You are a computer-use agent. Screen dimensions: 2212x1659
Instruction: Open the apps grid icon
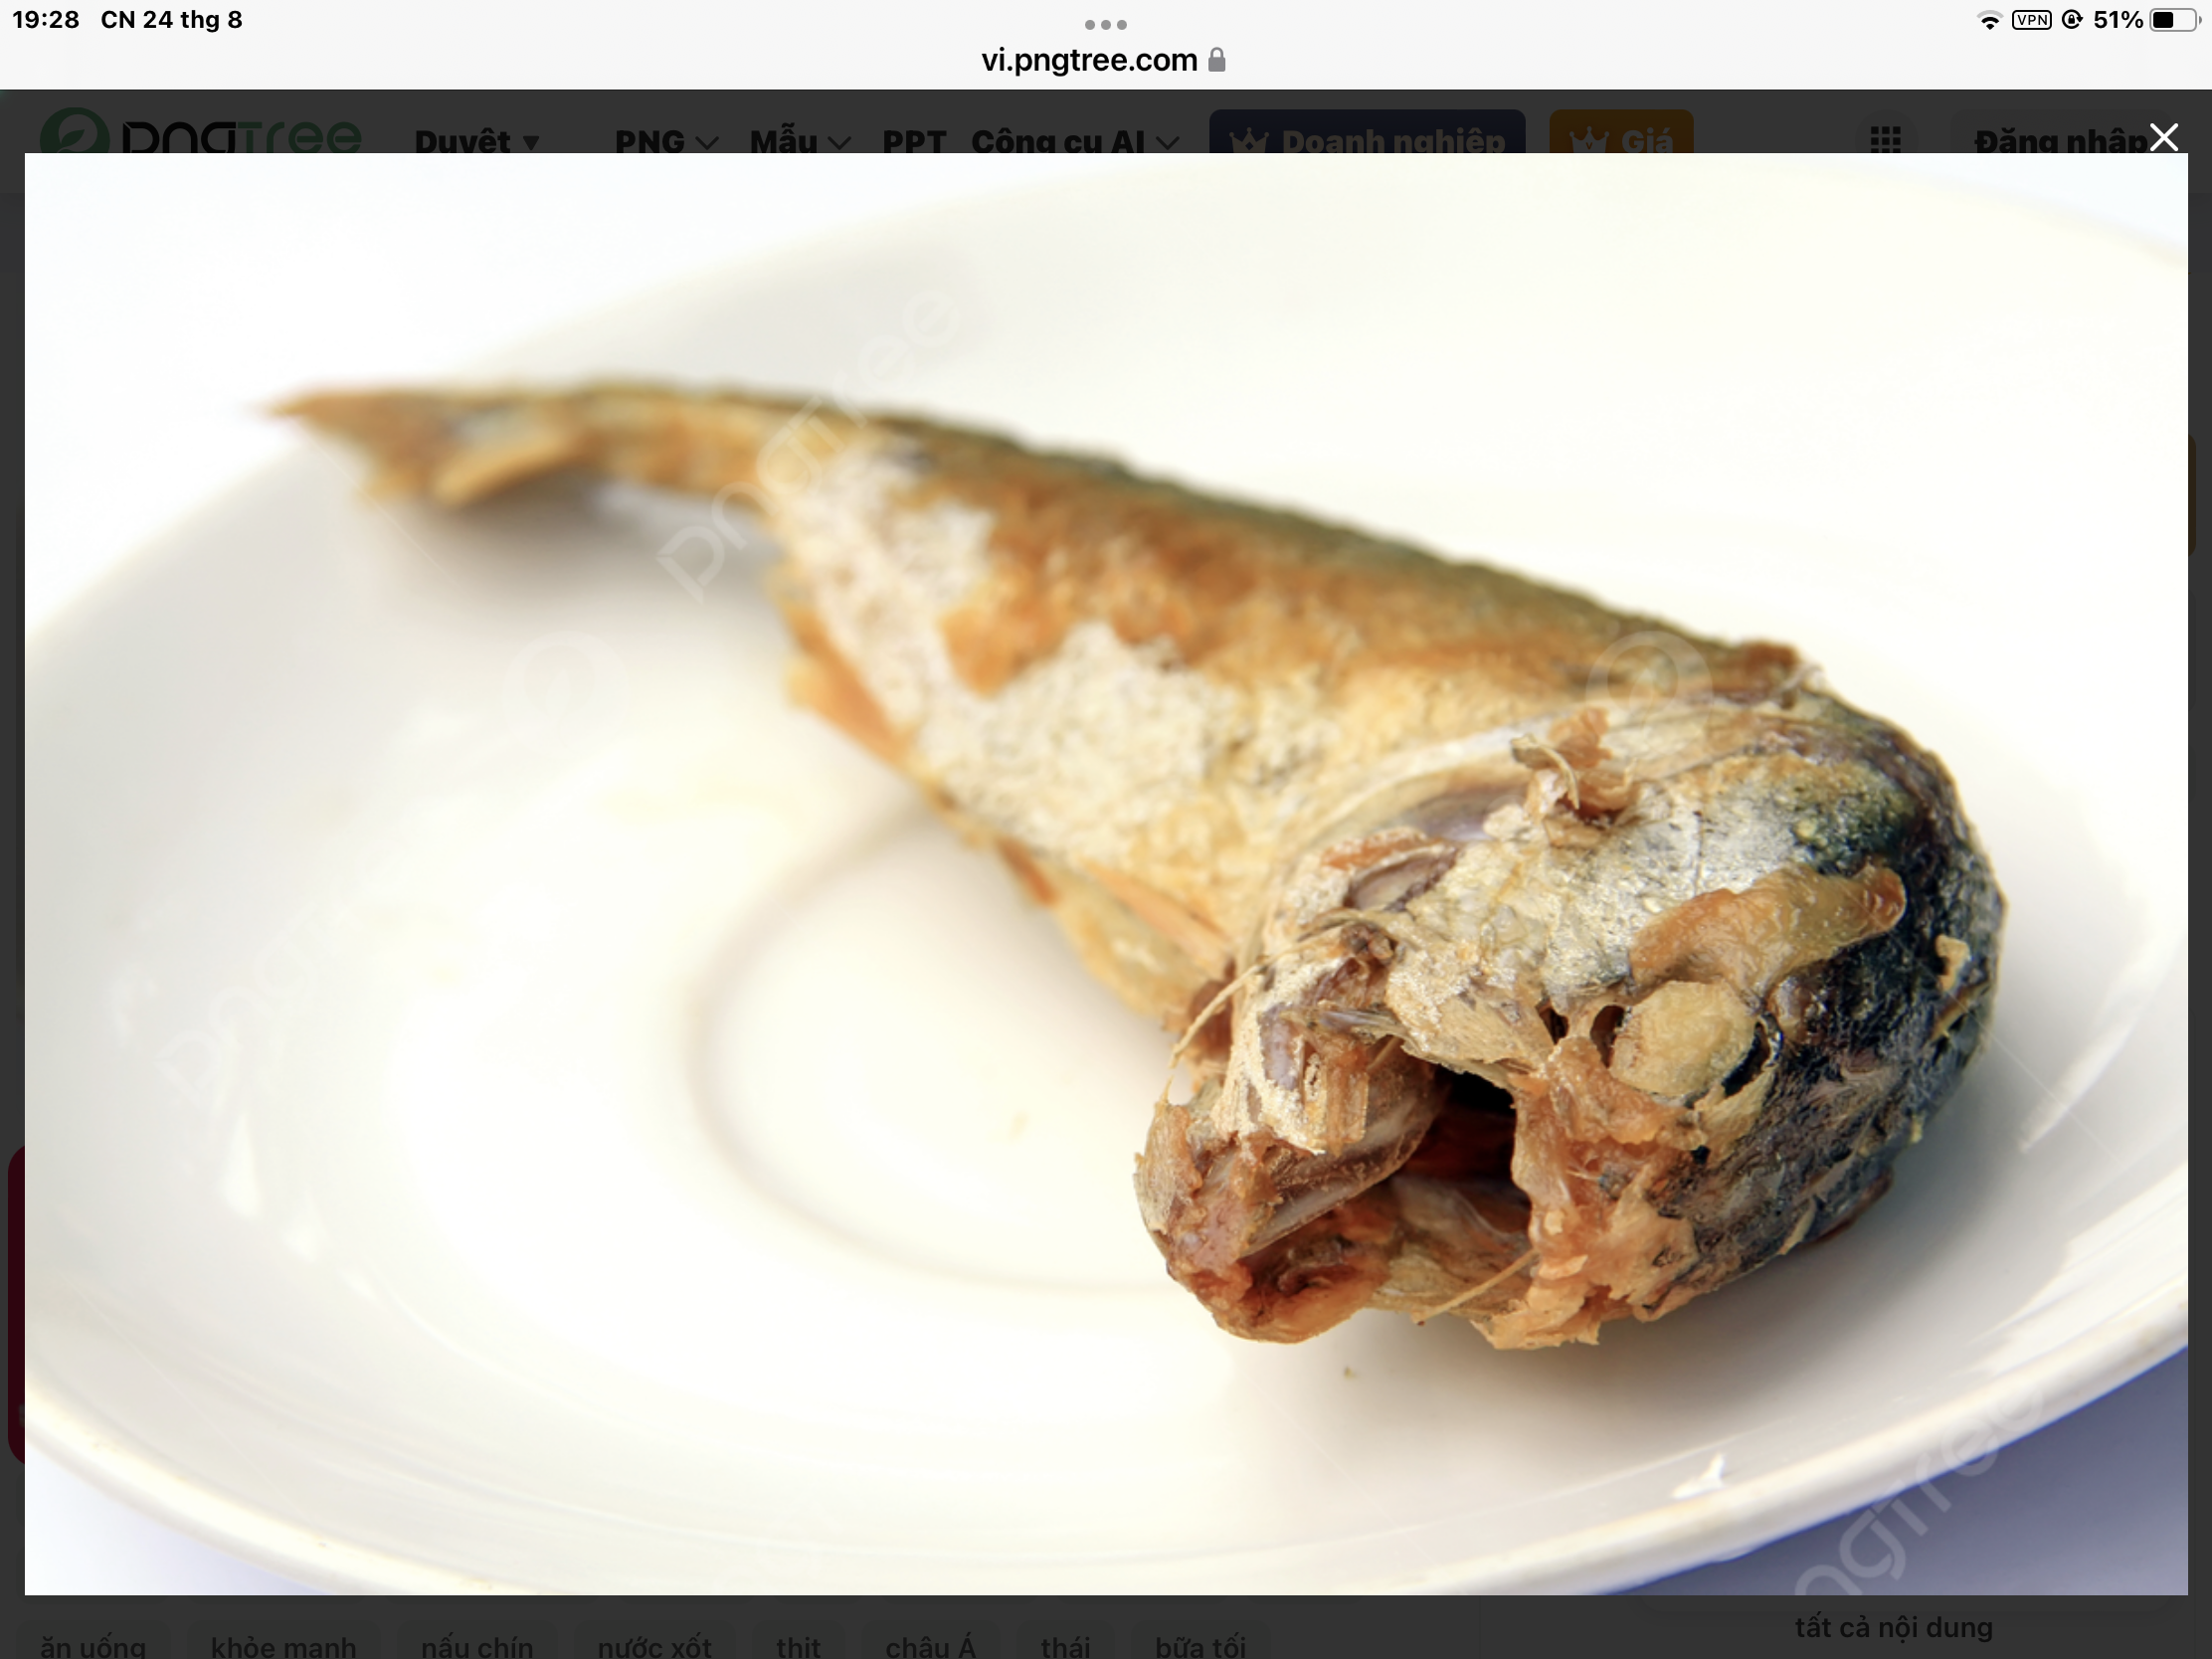tap(1885, 139)
